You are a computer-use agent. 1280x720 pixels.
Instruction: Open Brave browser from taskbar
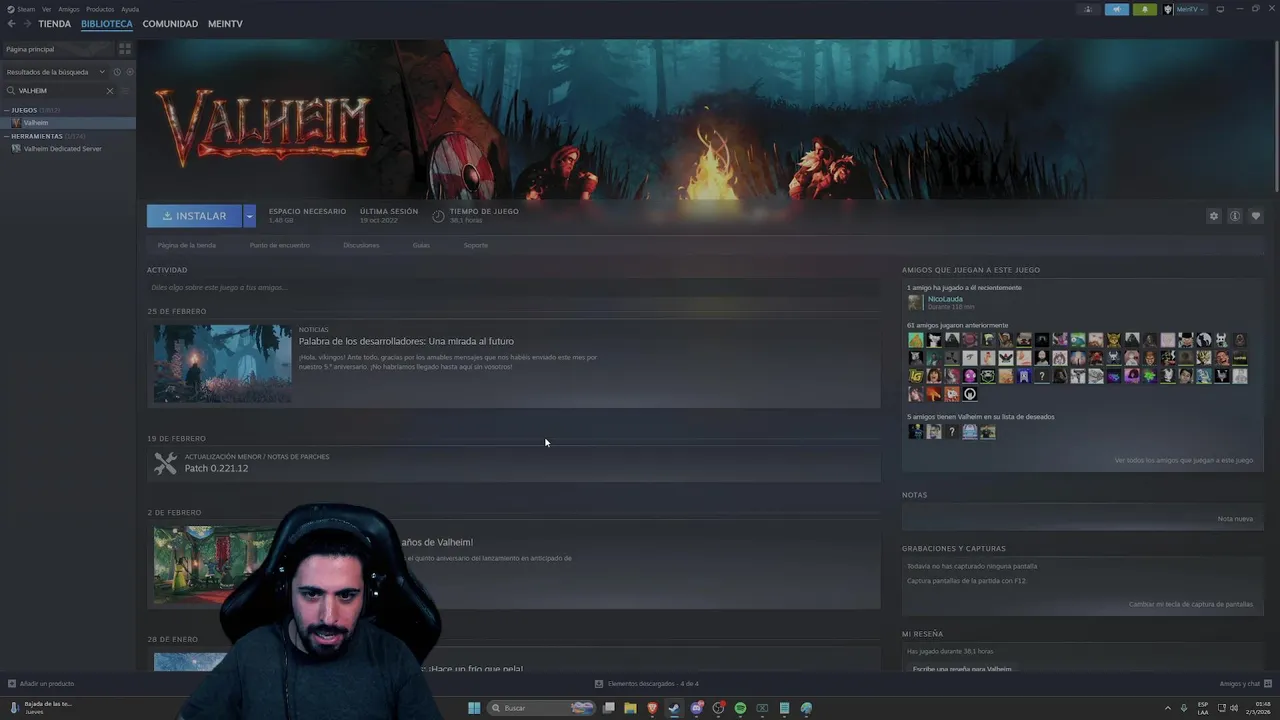652,708
